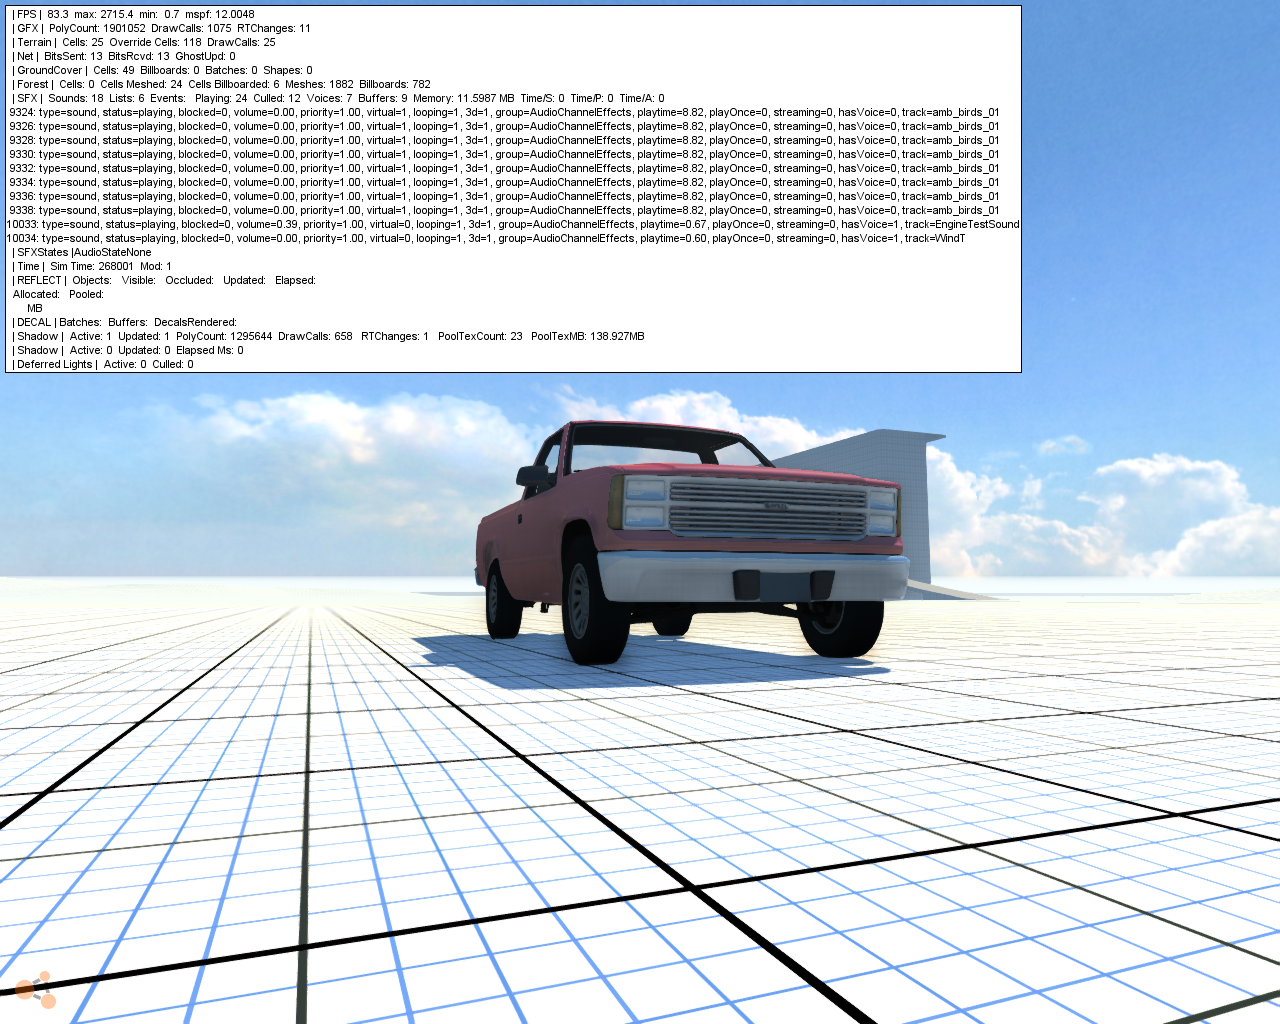
Task: Click the SFXStates 'AudioStateNone' line
Action: click(82, 252)
